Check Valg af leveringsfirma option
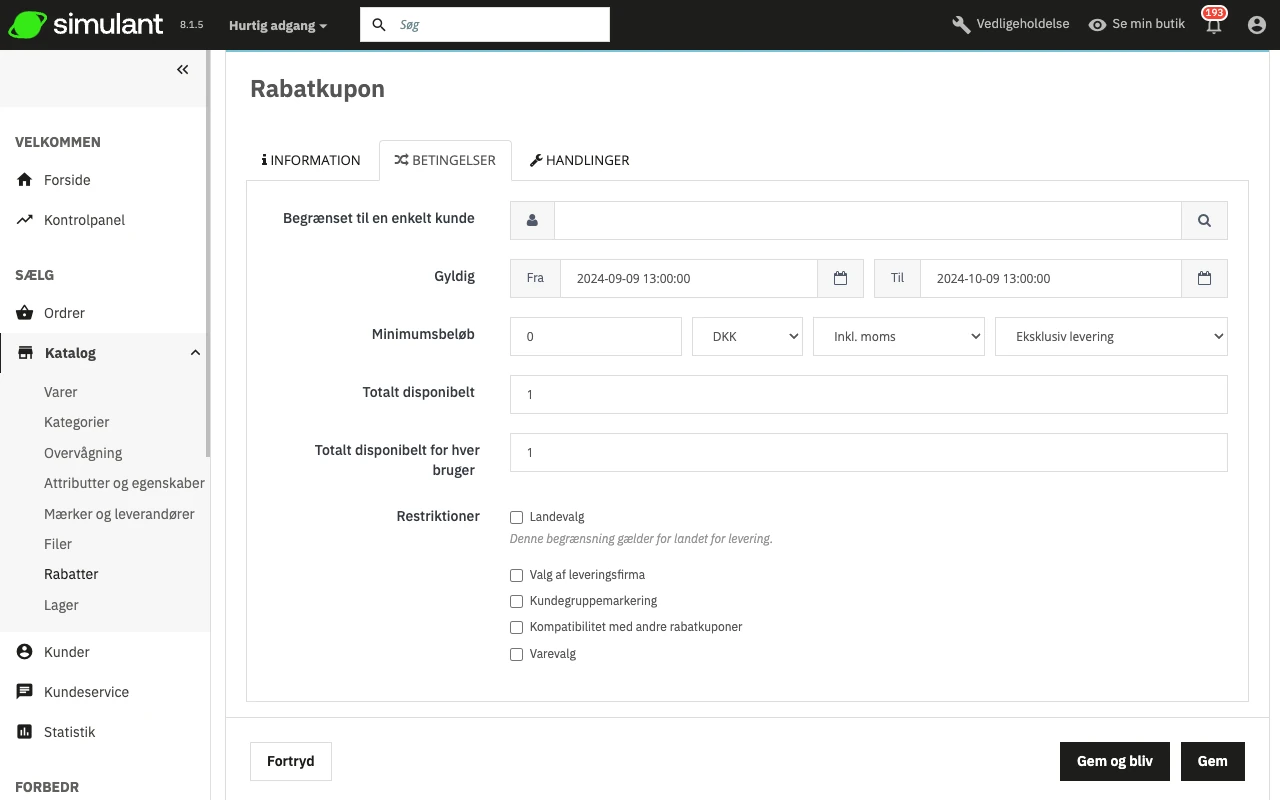This screenshot has width=1280, height=800. [x=517, y=575]
